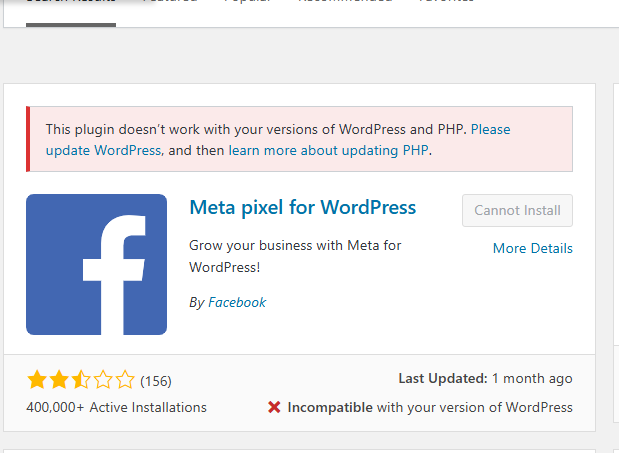Click the Facebook logo plugin icon
The width and height of the screenshot is (619, 453).
(x=96, y=264)
